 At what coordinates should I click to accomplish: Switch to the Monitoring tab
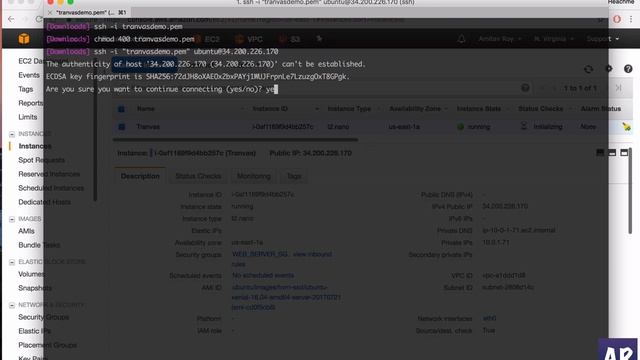click(253, 176)
